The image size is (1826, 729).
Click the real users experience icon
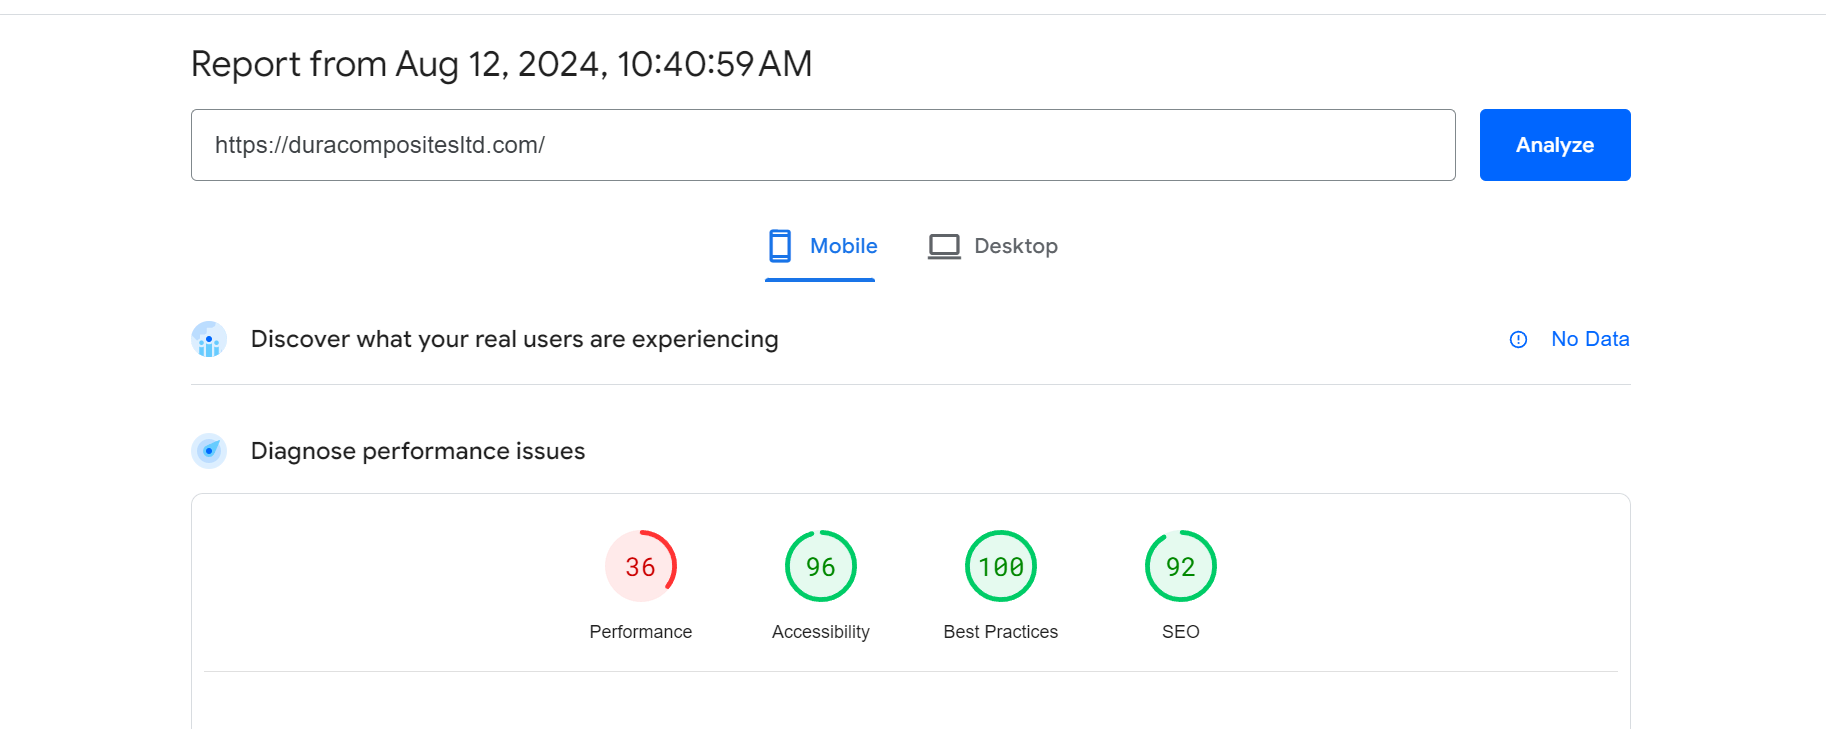tap(209, 339)
